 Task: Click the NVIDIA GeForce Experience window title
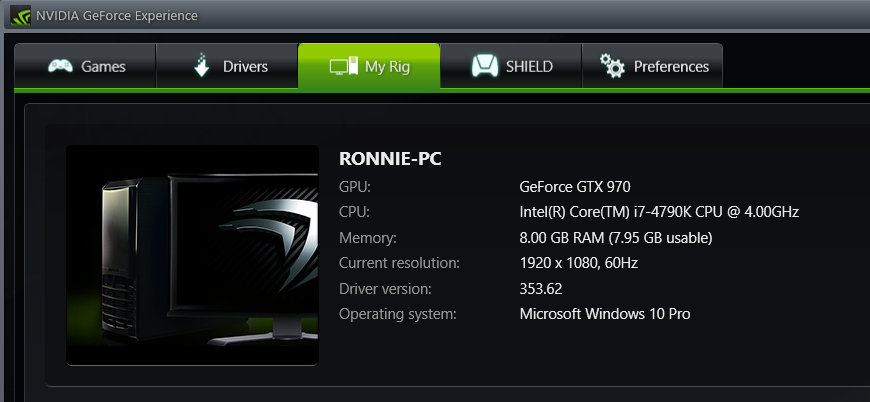click(117, 16)
